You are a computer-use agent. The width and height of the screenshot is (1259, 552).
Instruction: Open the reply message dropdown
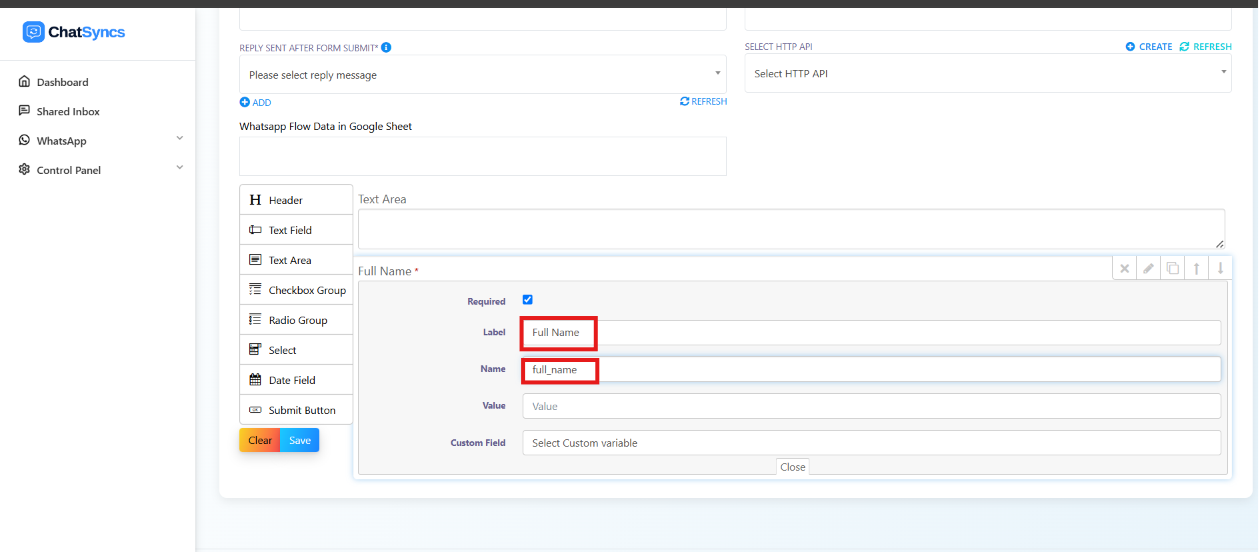click(x=483, y=75)
